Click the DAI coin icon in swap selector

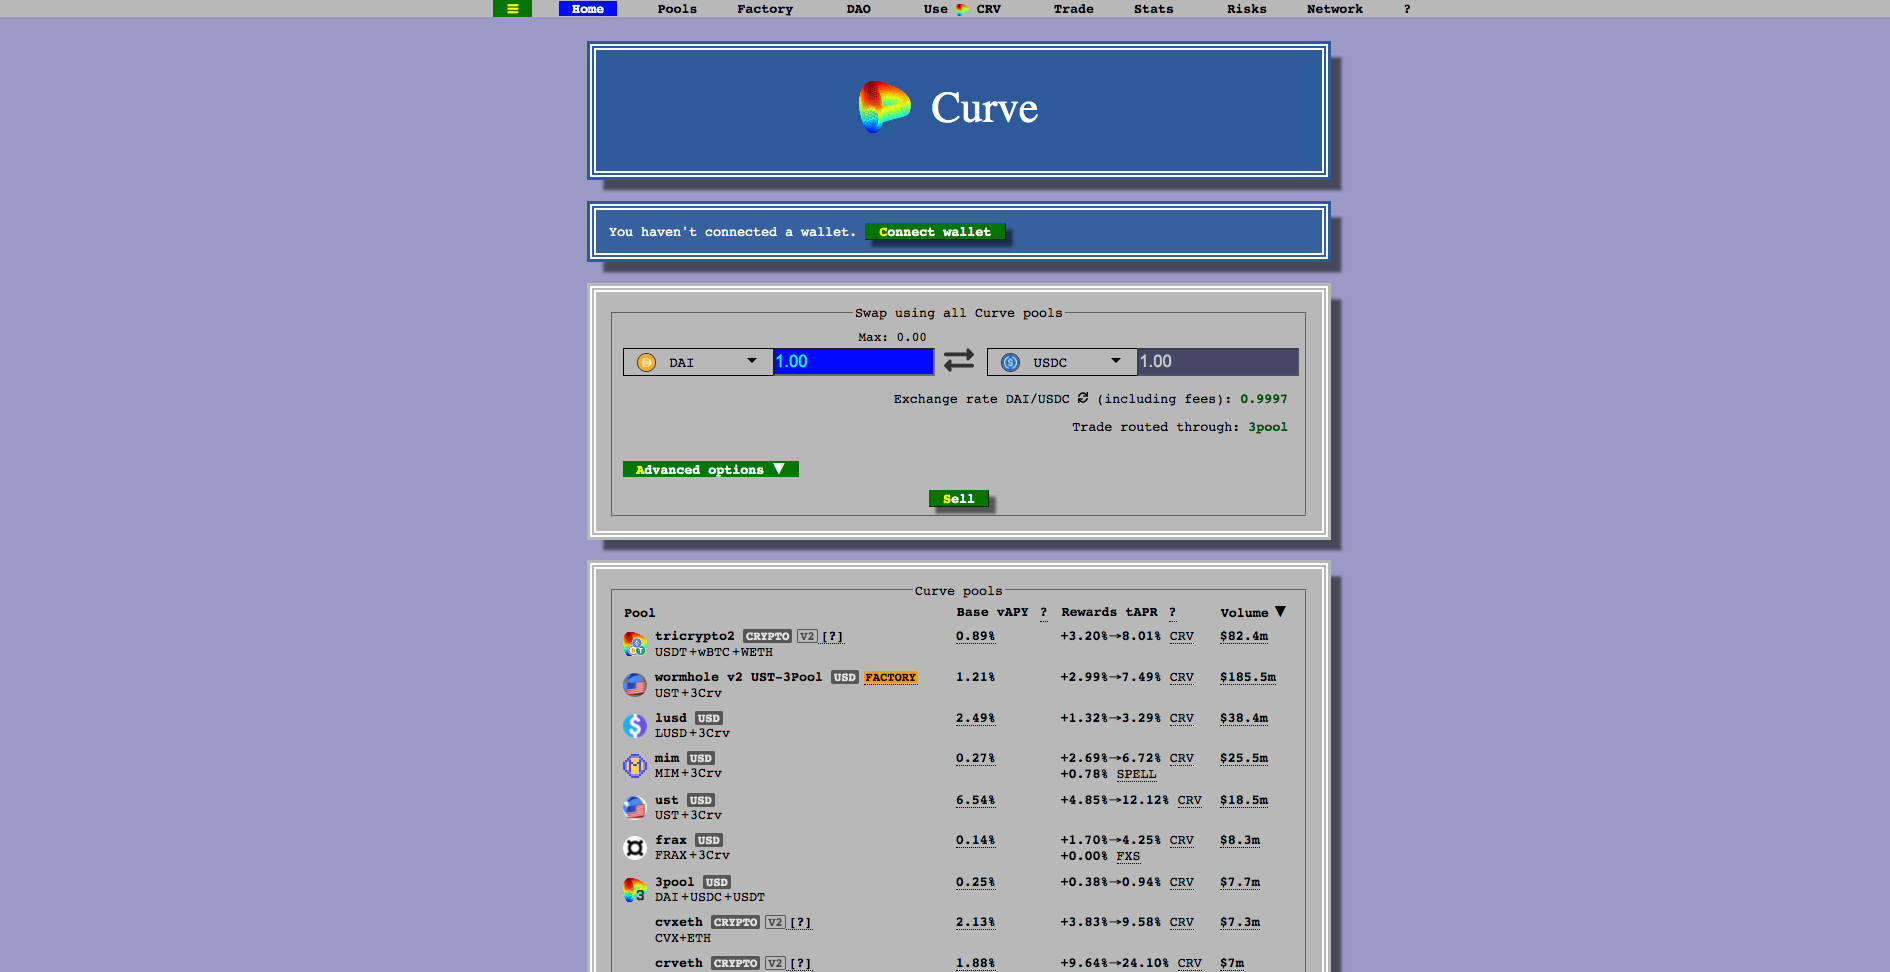[x=647, y=362]
